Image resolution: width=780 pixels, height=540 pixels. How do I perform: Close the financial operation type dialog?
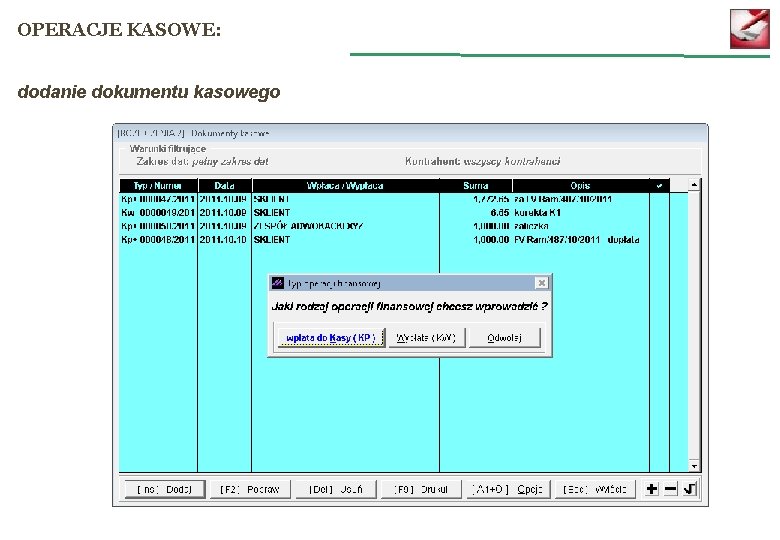tap(541, 283)
